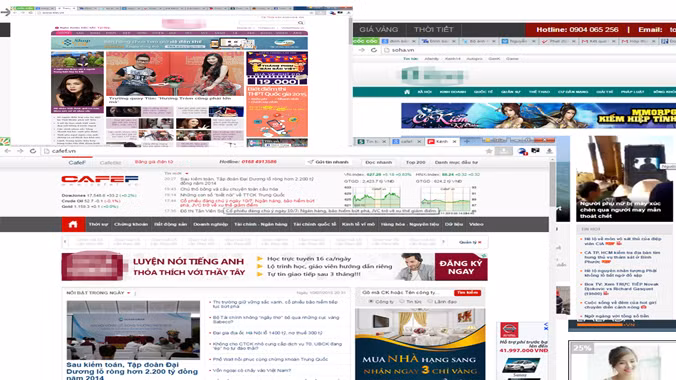Open 'Dữ liệu' in CafeF navbar
676x380 pixels.
click(454, 224)
